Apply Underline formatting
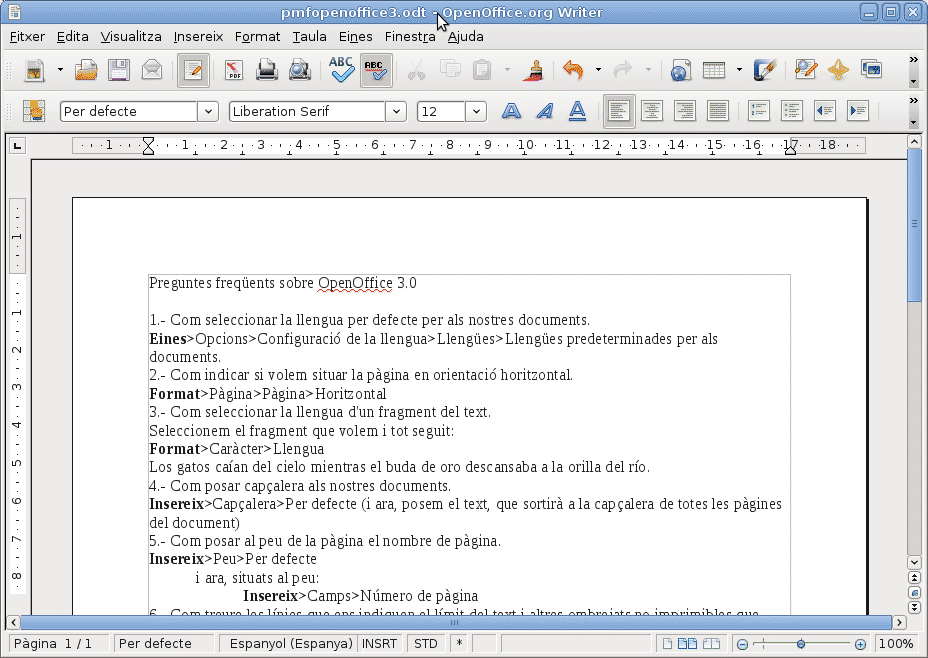Image resolution: width=928 pixels, height=658 pixels. (x=578, y=111)
